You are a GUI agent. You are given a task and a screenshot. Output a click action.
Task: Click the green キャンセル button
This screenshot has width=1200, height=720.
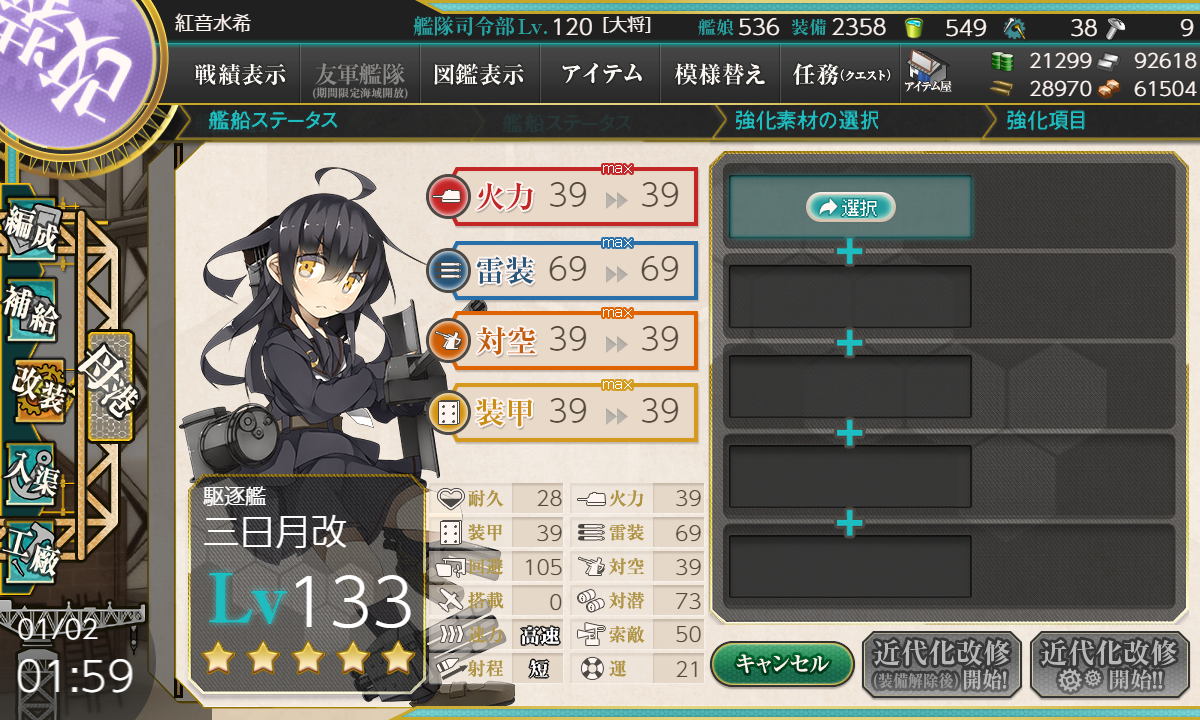[x=782, y=663]
